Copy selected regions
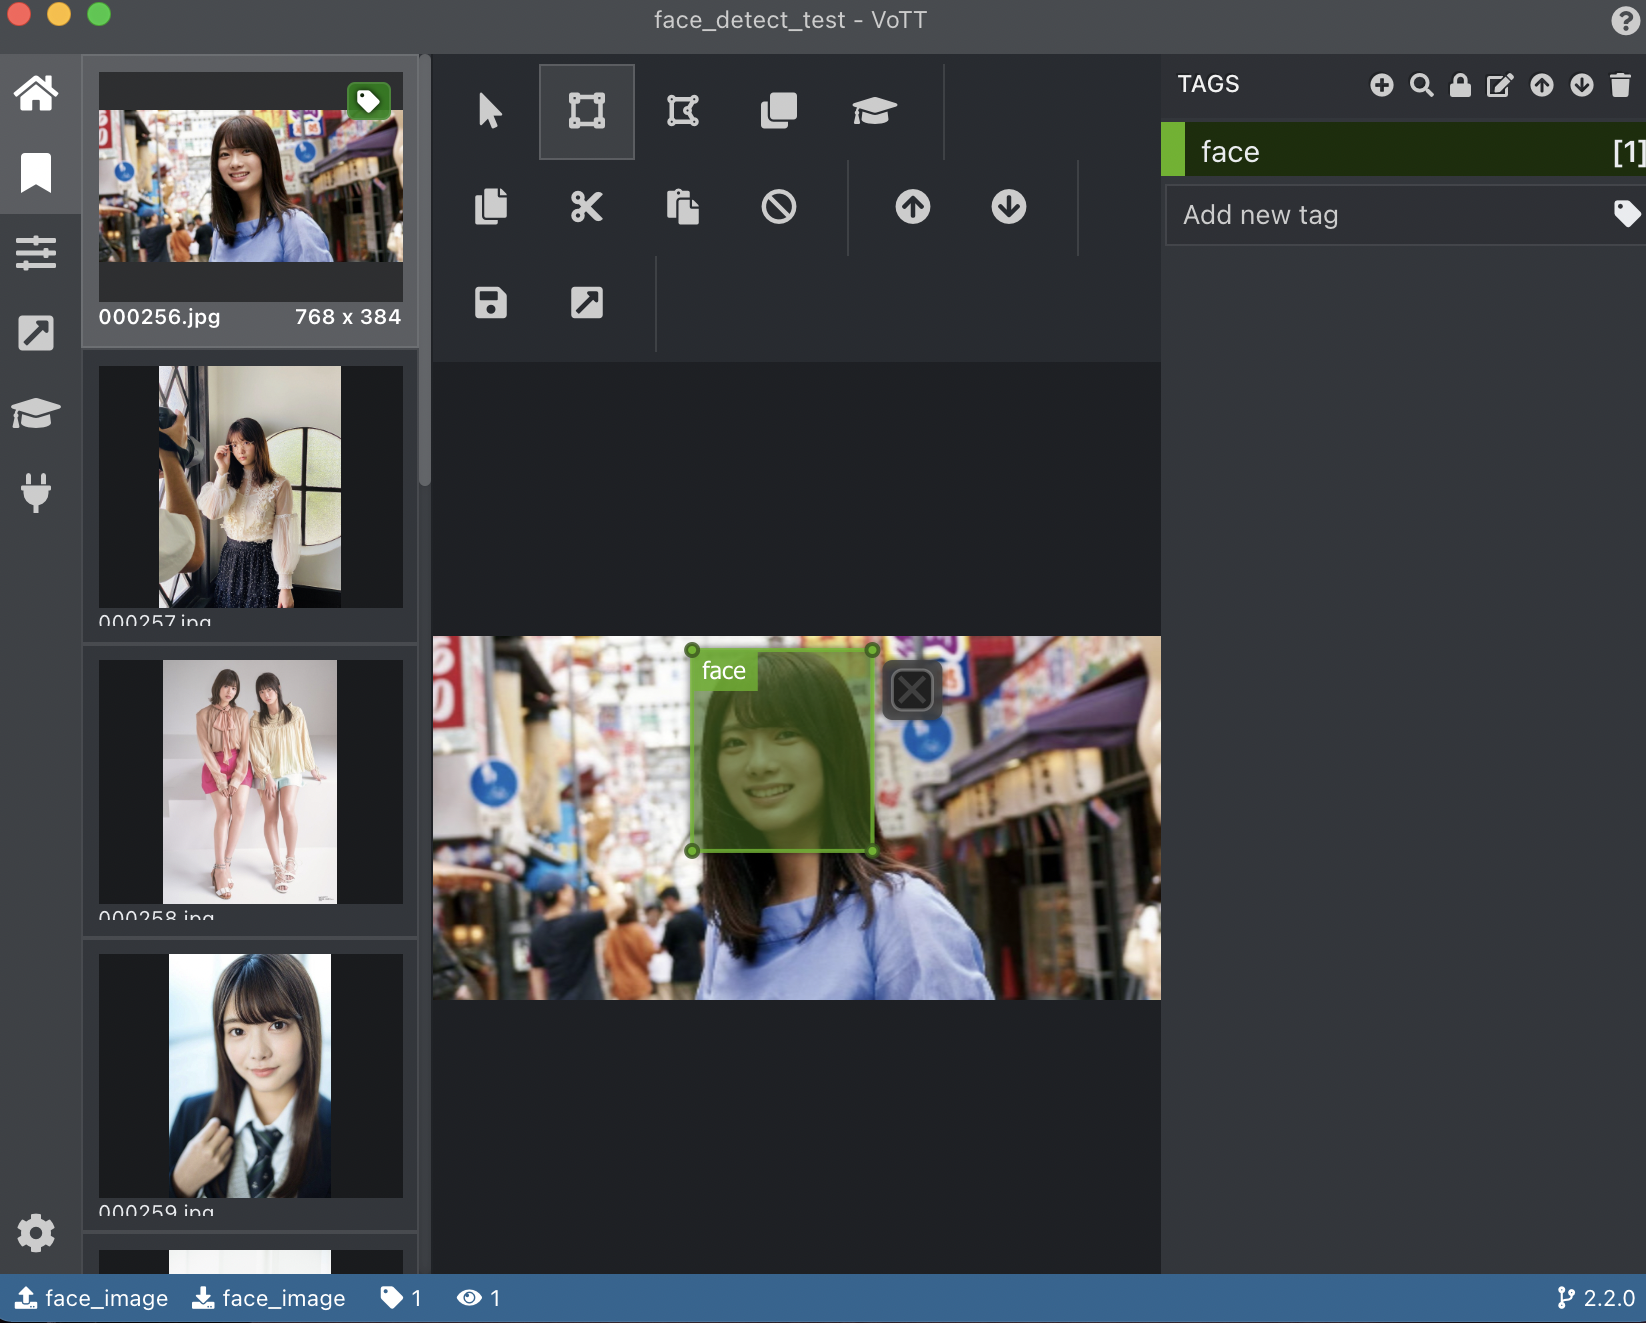The width and height of the screenshot is (1646, 1323). point(491,207)
